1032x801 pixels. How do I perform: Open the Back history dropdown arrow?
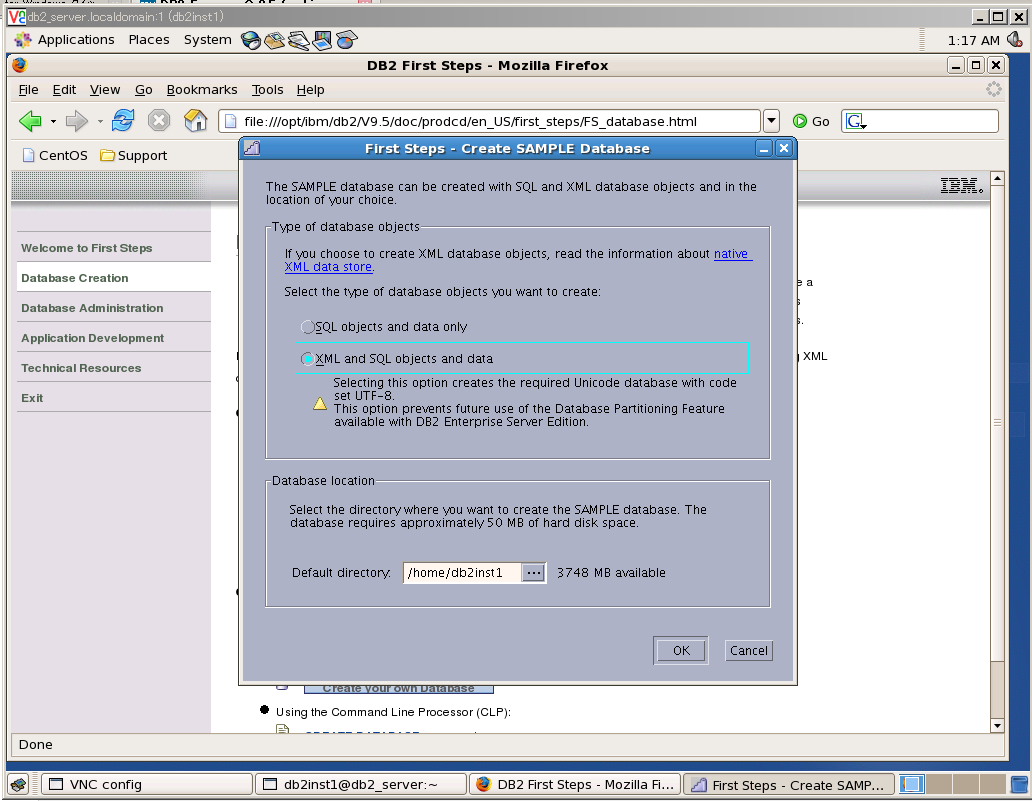point(53,122)
